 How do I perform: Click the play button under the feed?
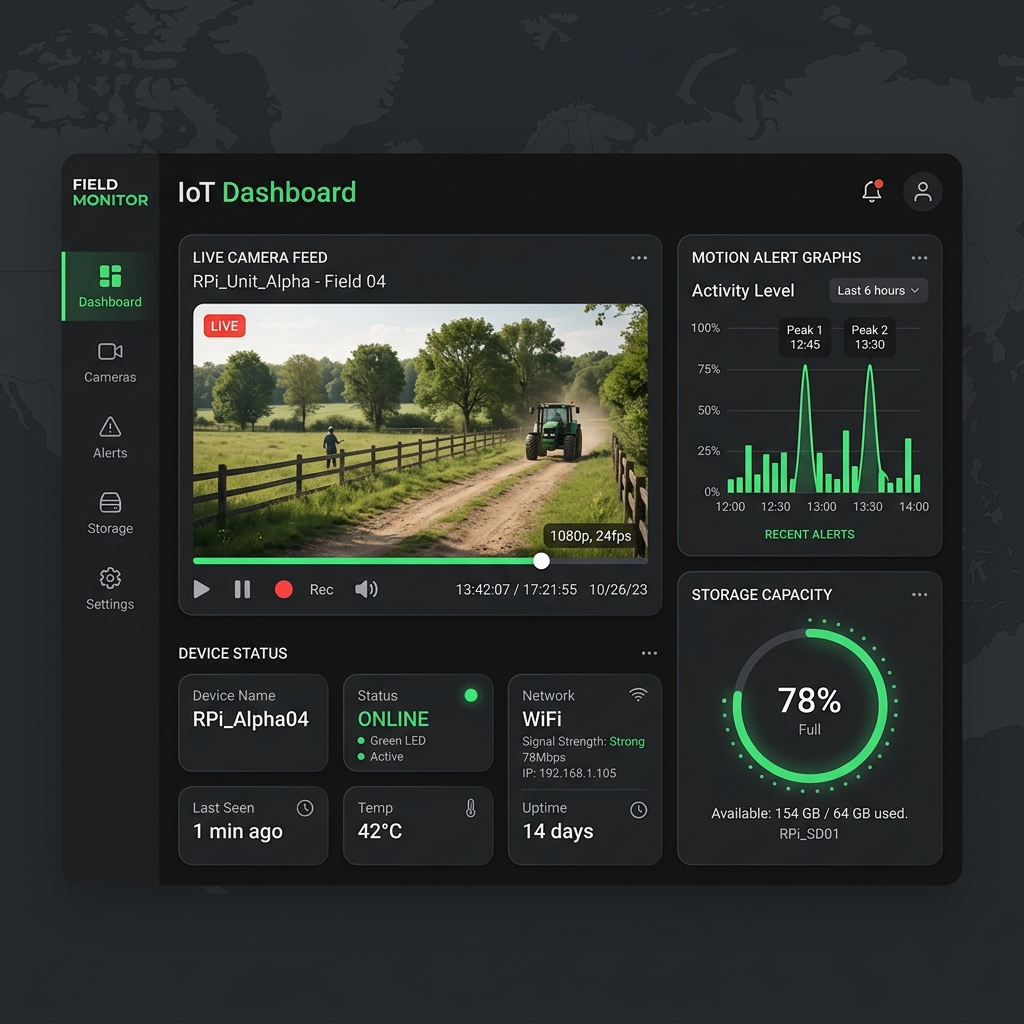202,590
